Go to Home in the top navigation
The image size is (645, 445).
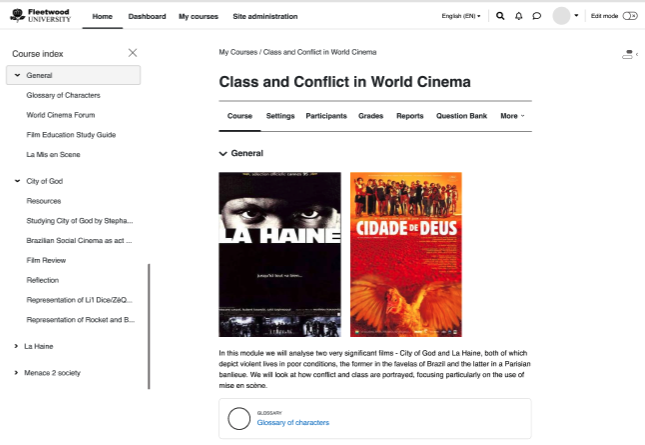(x=102, y=16)
